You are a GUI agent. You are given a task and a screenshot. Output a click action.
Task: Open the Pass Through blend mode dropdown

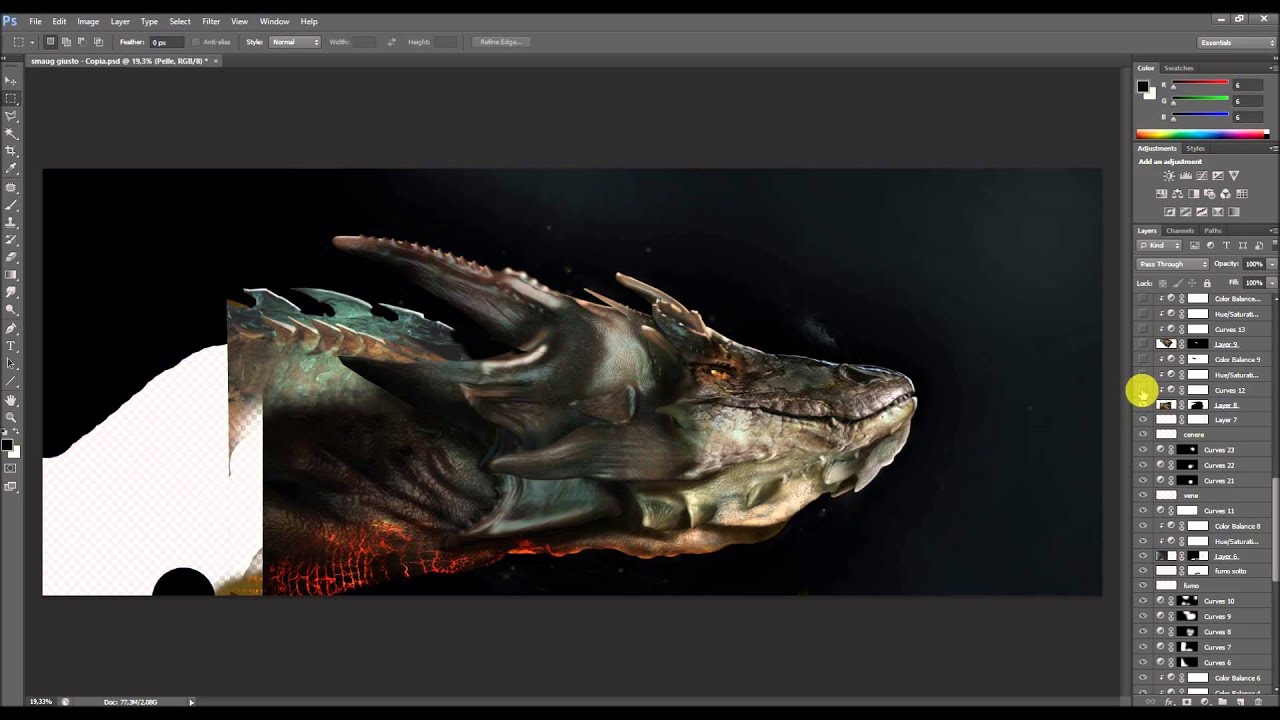[1173, 264]
